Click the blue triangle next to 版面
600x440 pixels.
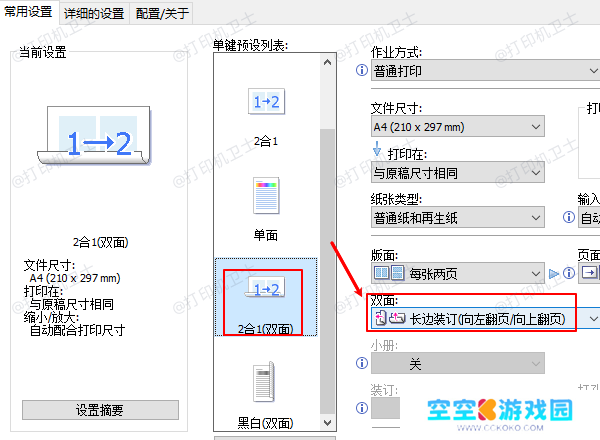(x=553, y=274)
